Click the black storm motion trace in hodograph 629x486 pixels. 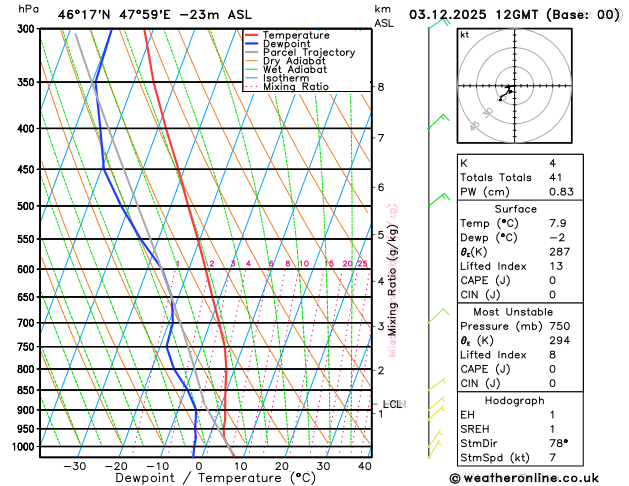(506, 95)
